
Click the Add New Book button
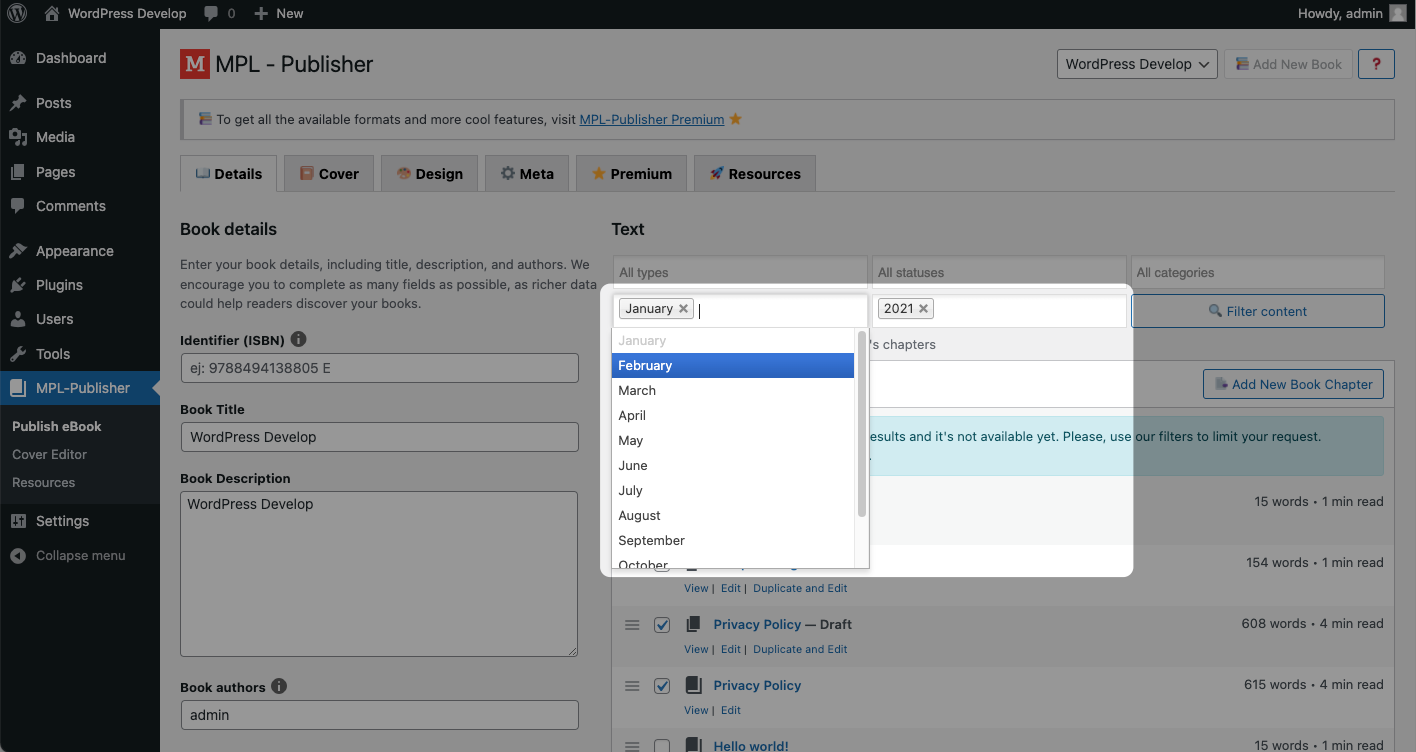tap(1288, 64)
